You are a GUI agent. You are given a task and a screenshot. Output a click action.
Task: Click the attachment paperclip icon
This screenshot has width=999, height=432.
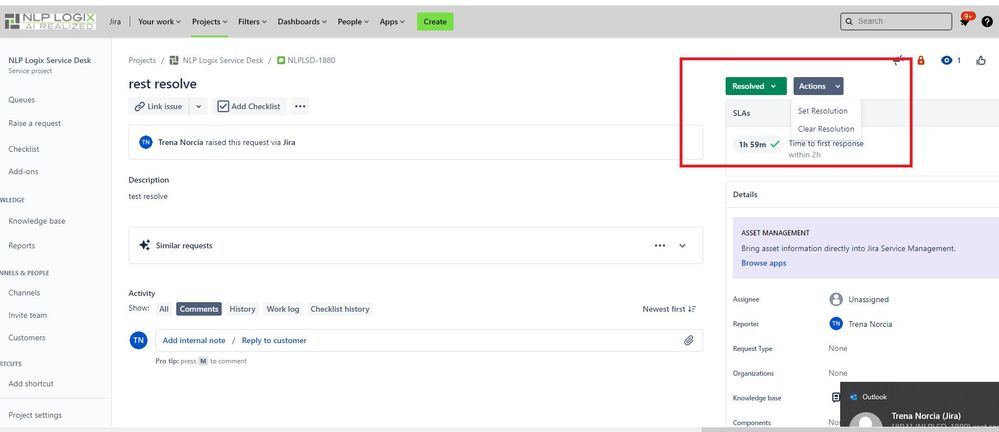(x=689, y=340)
